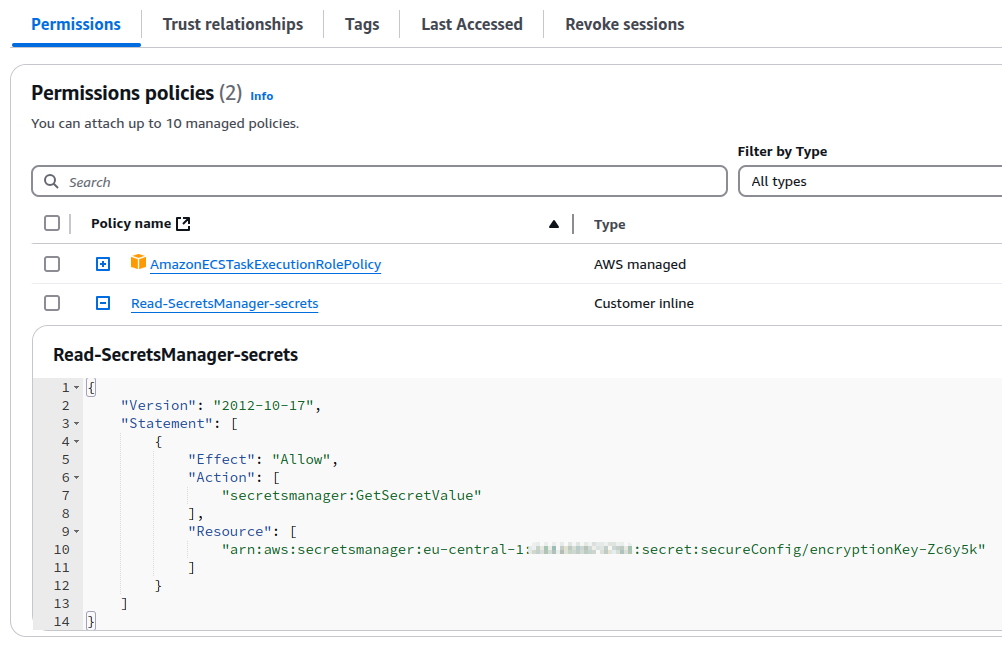Viewport: 1002px width, 656px height.
Task: Click the orange AWS managed policy box icon
Action: [x=138, y=262]
